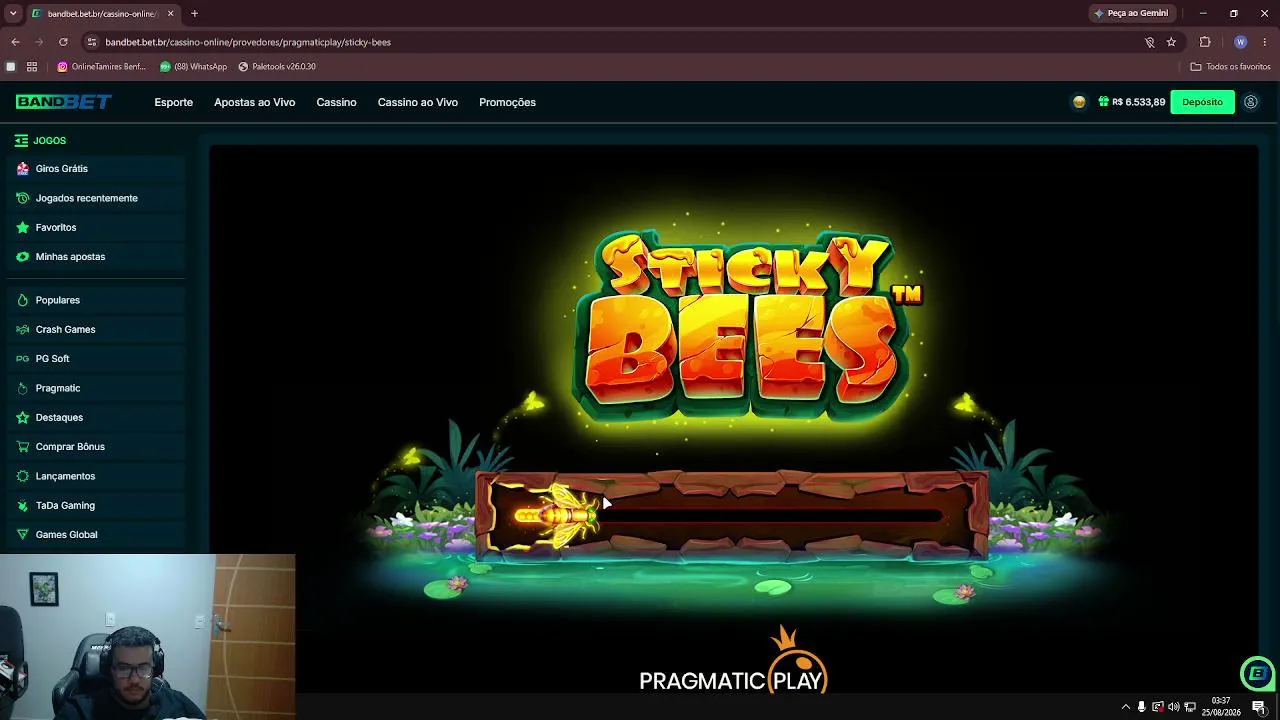
Task: Open the Paletools v26.0.30 bookmark
Action: (277, 67)
